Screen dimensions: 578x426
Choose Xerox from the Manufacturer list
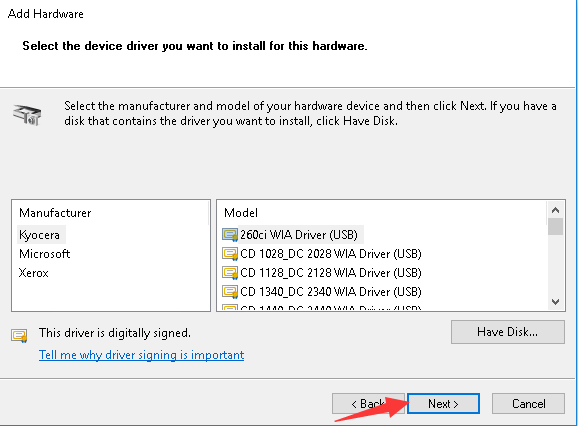point(34,273)
